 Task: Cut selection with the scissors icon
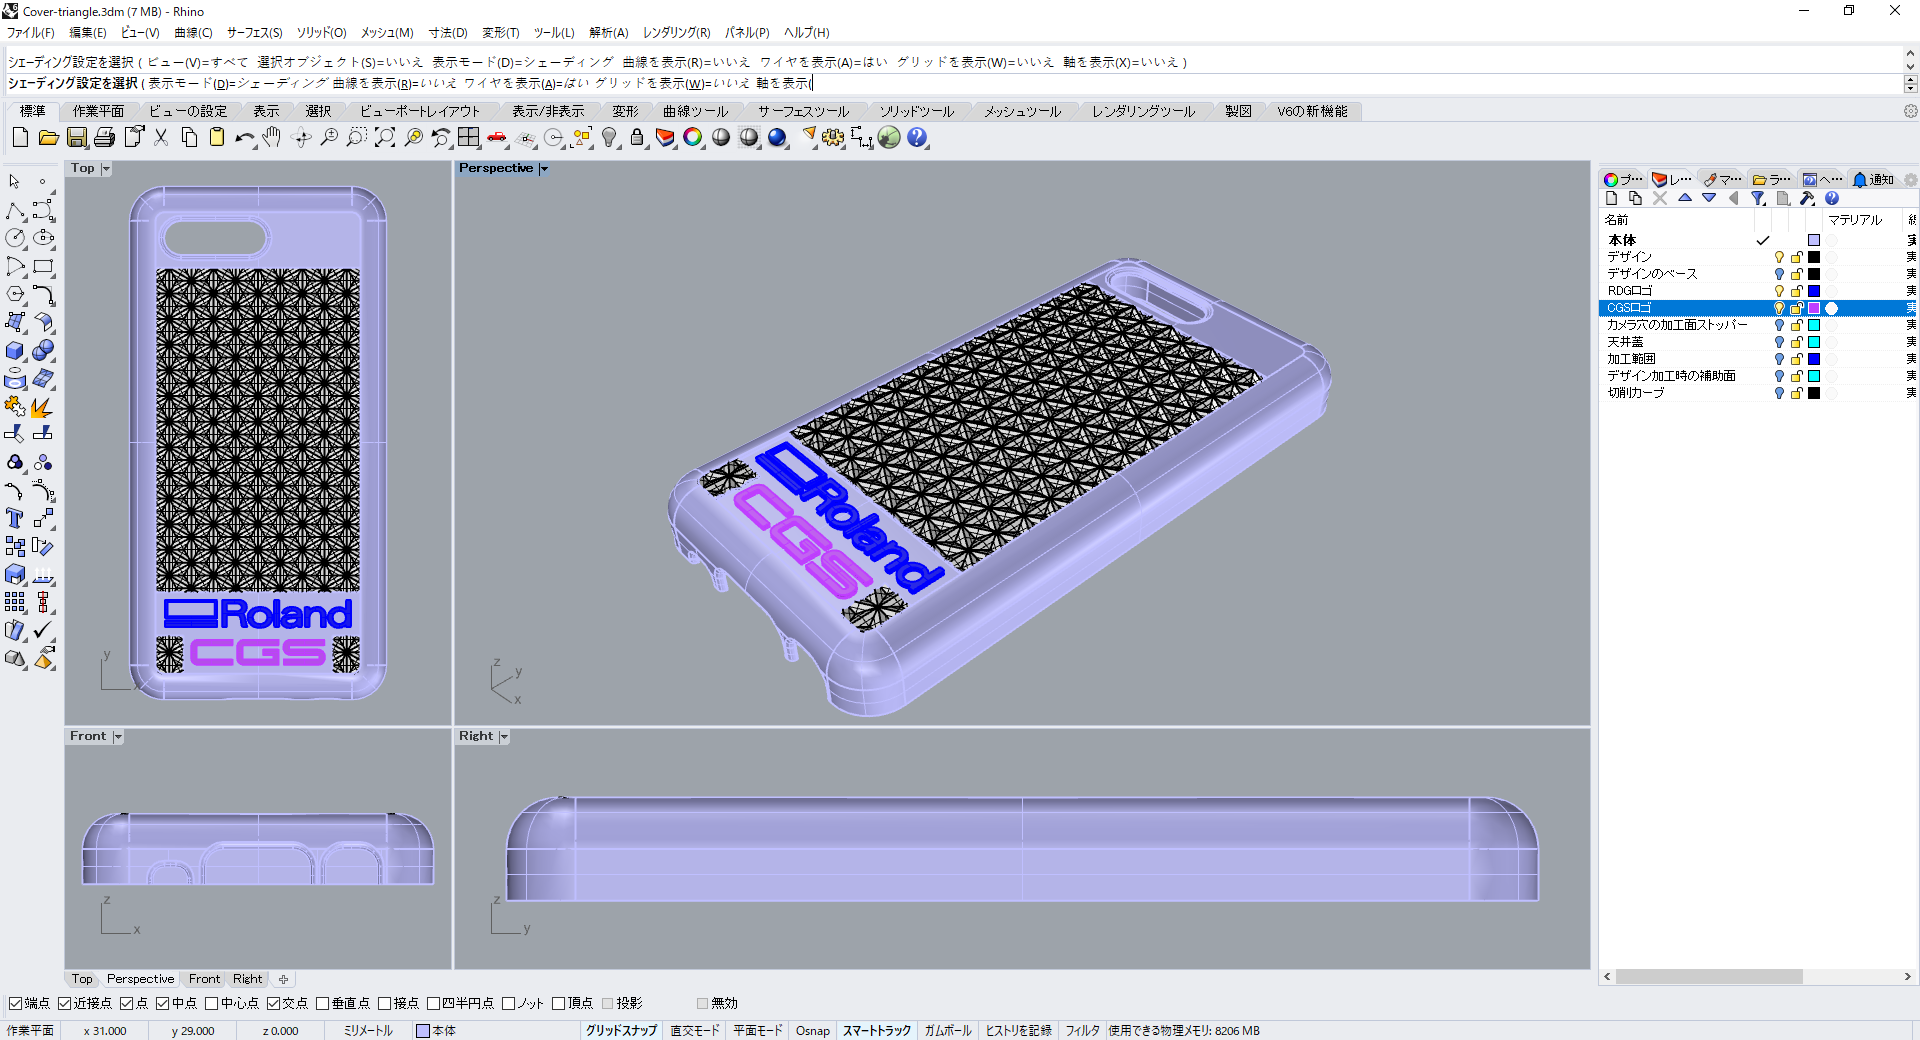[161, 138]
